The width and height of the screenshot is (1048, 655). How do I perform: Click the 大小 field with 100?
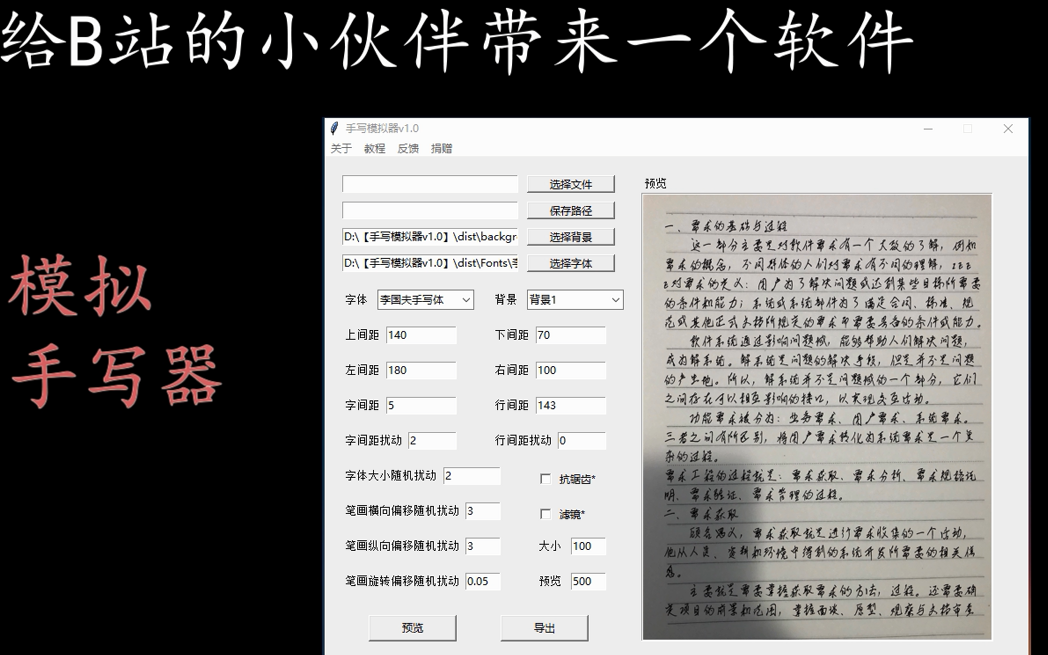click(x=588, y=546)
